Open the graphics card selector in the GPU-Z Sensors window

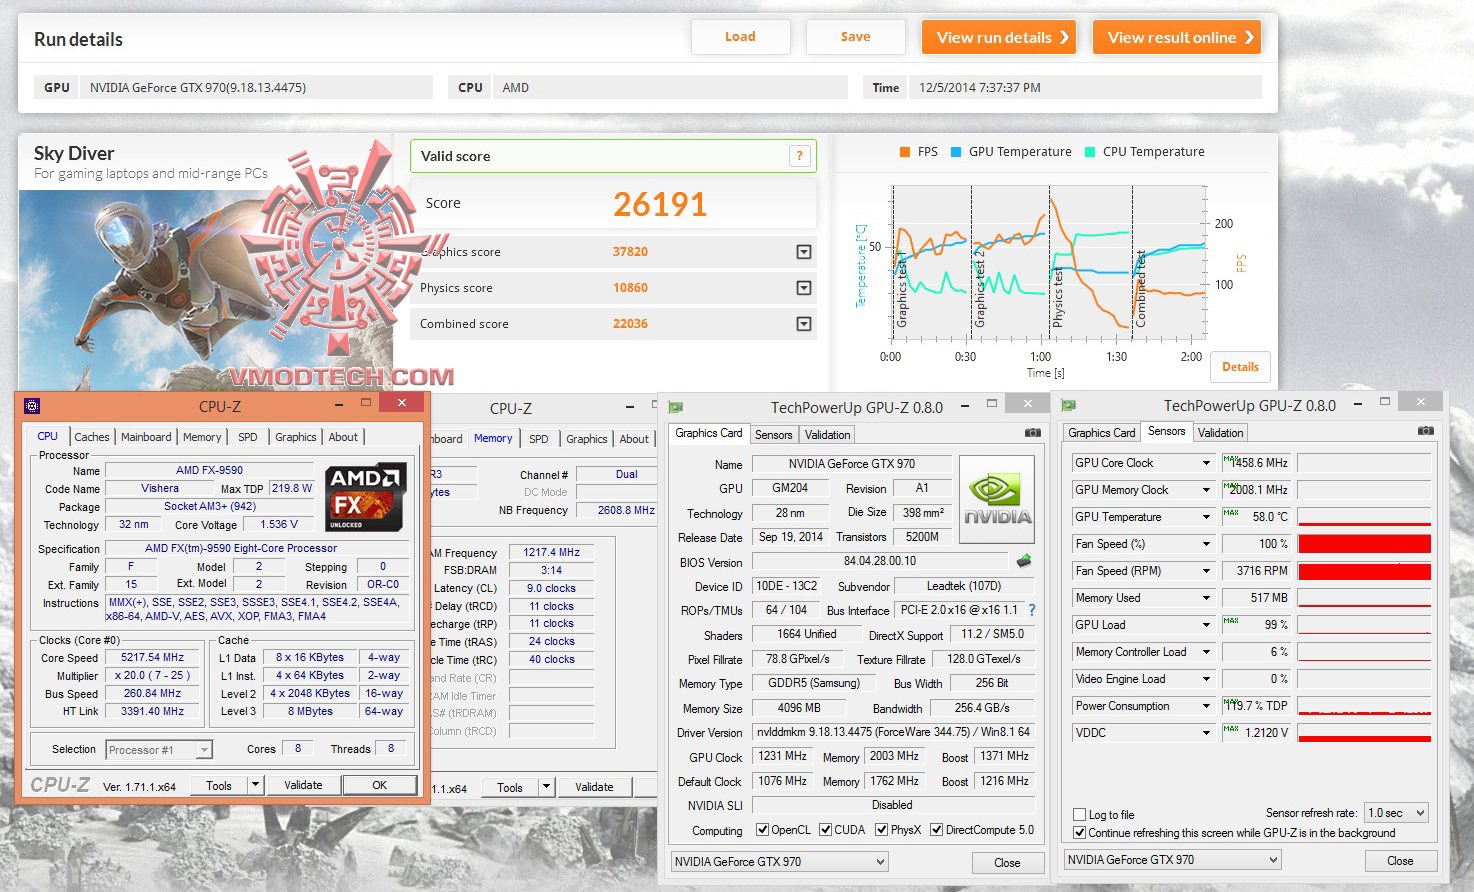click(1172, 859)
